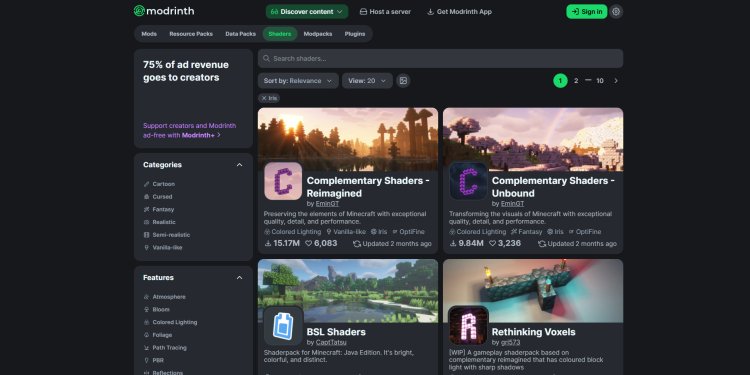The width and height of the screenshot is (750, 375).
Task: Open gri573 author link
Action: (510, 342)
